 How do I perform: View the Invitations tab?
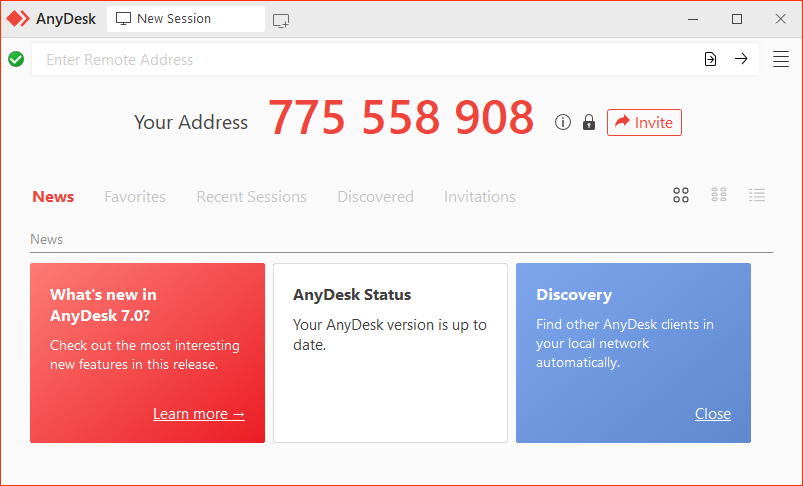click(480, 197)
